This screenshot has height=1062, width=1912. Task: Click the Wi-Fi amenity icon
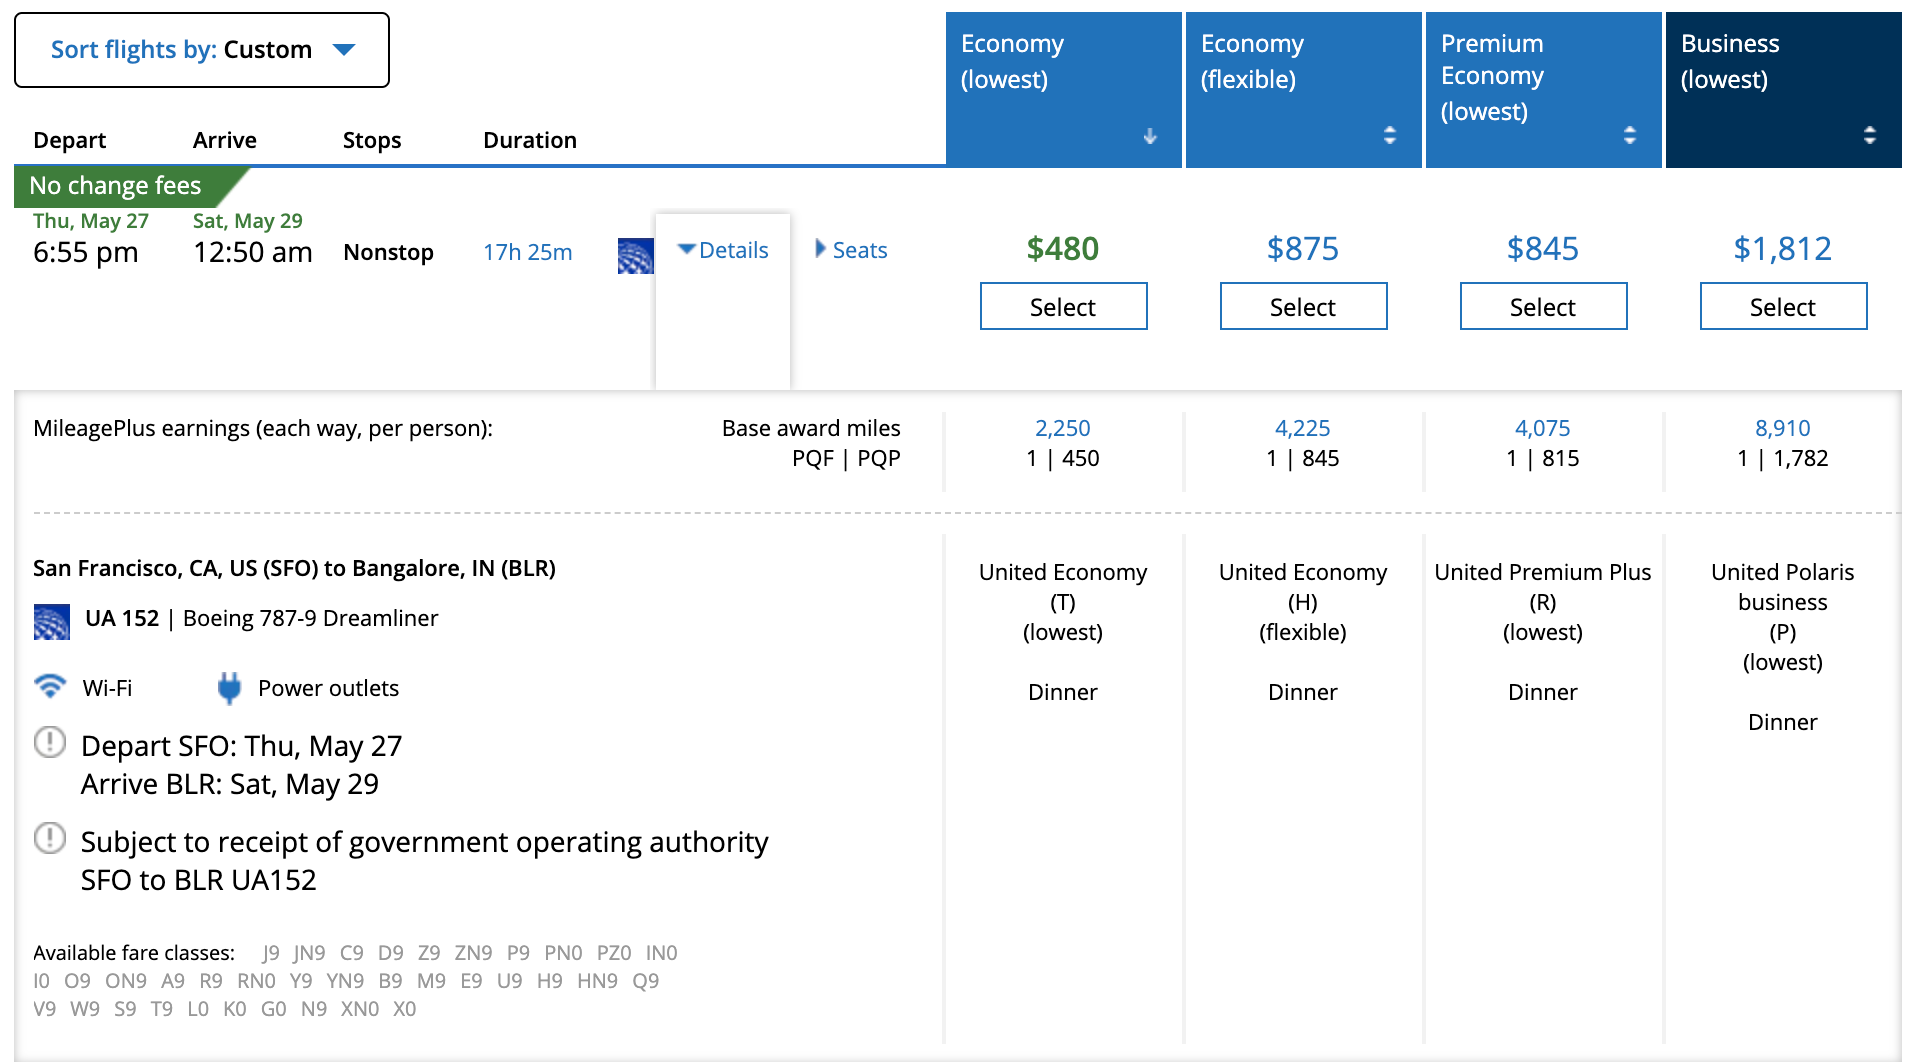(x=50, y=686)
